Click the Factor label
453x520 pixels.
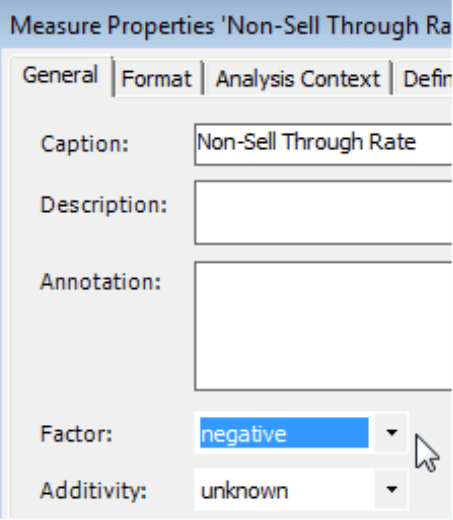[76, 434]
